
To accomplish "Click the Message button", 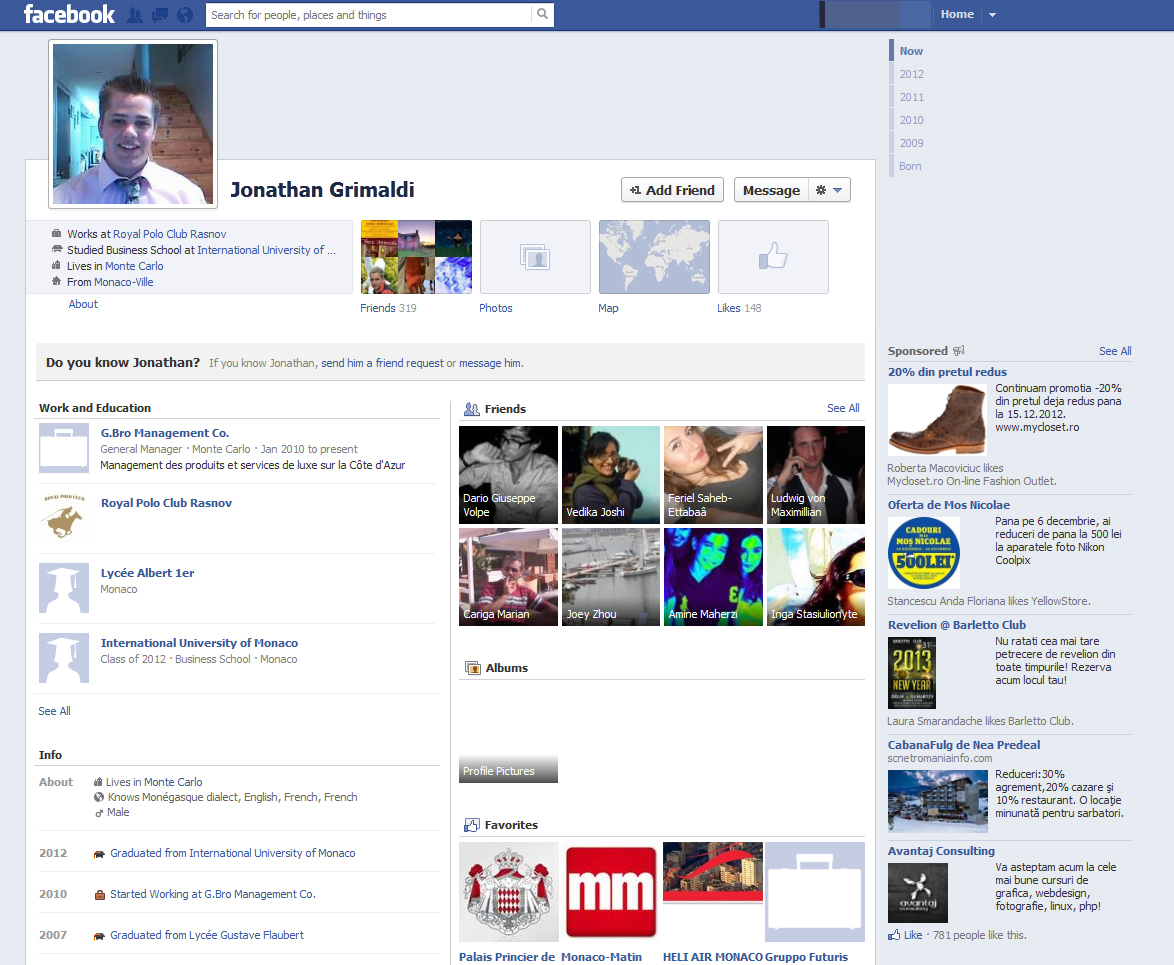I will tap(771, 190).
